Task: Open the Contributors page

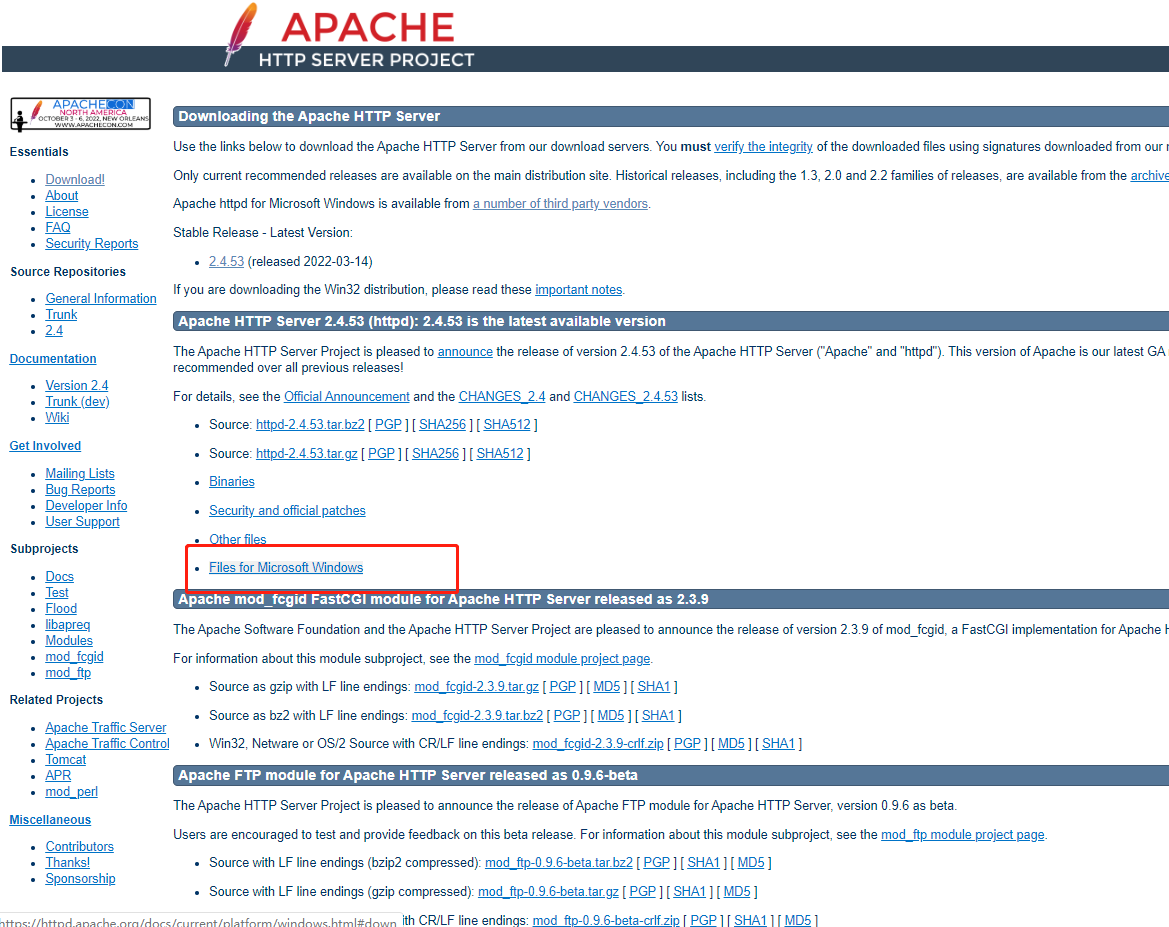Action: [80, 846]
